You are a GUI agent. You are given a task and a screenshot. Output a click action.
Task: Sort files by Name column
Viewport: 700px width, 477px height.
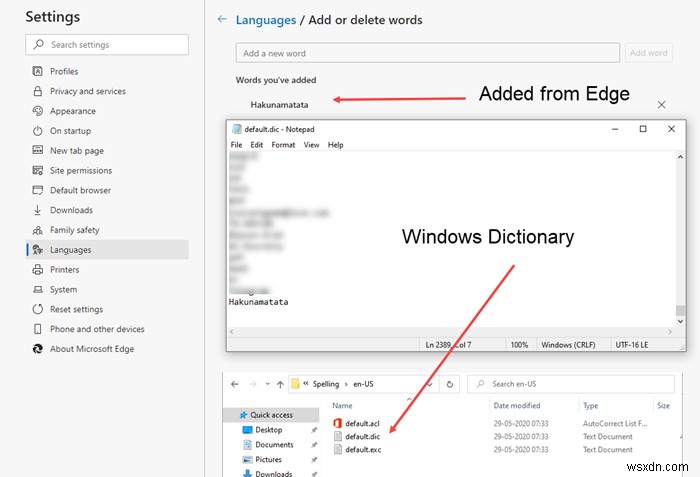click(x=342, y=406)
